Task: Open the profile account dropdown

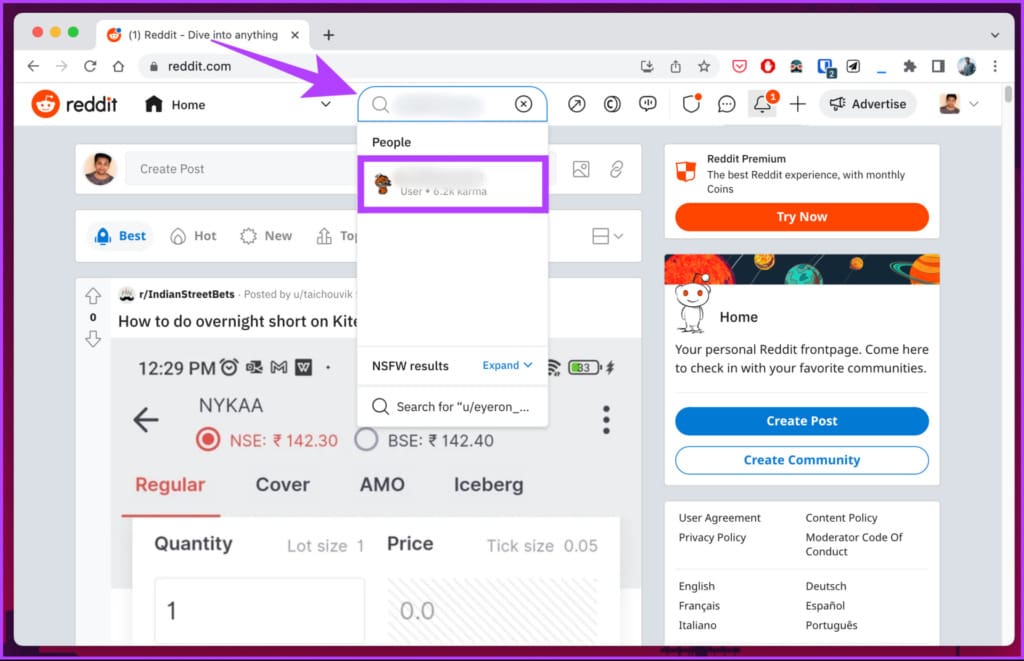Action: tap(959, 104)
